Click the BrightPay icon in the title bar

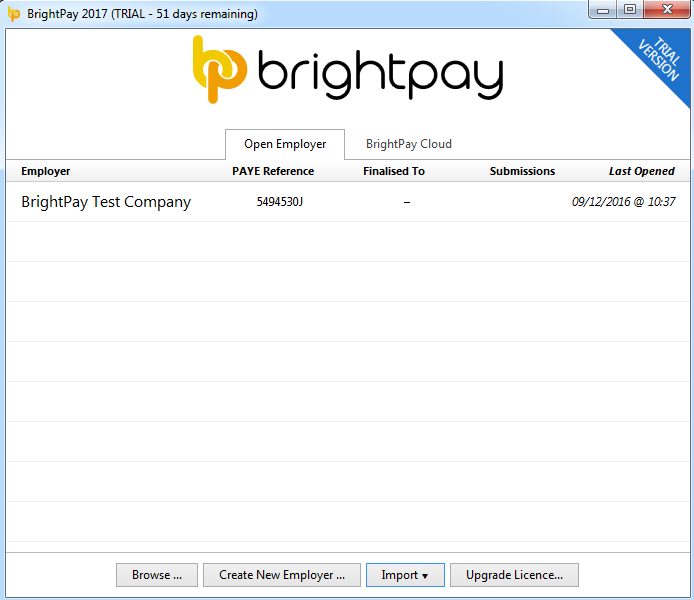point(14,14)
